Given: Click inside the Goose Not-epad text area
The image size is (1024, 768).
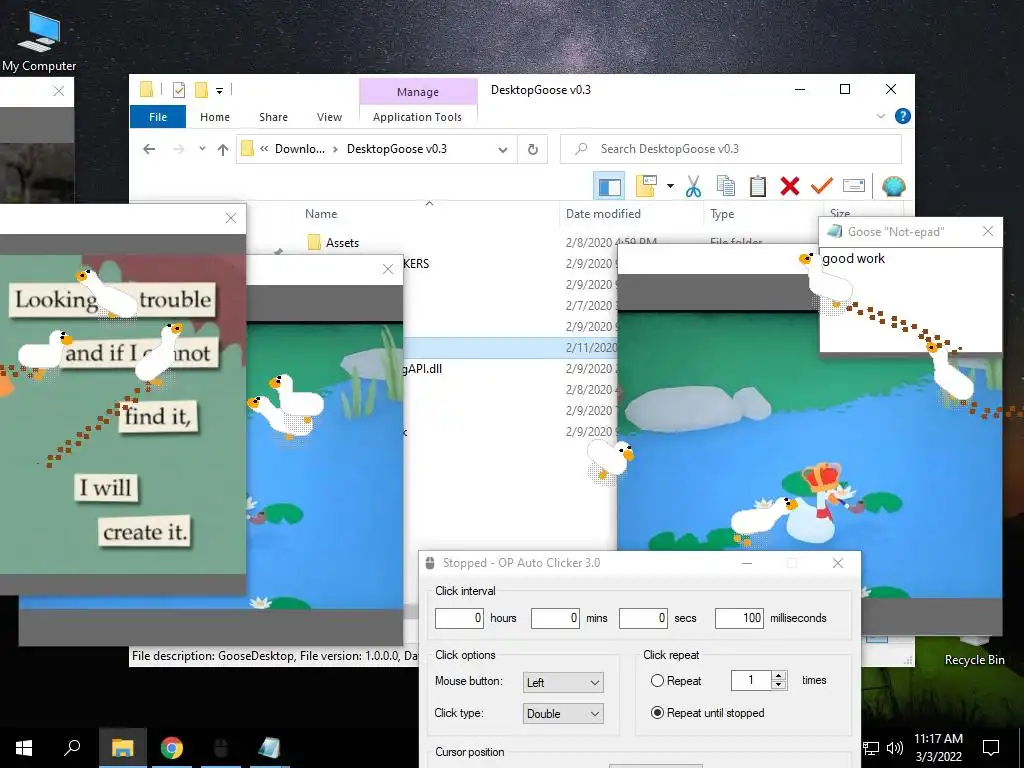Looking at the screenshot, I should [910, 299].
